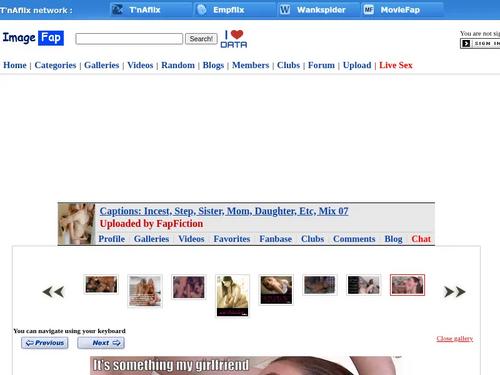
Task: Open MovieFap network site icon
Action: 369,10
